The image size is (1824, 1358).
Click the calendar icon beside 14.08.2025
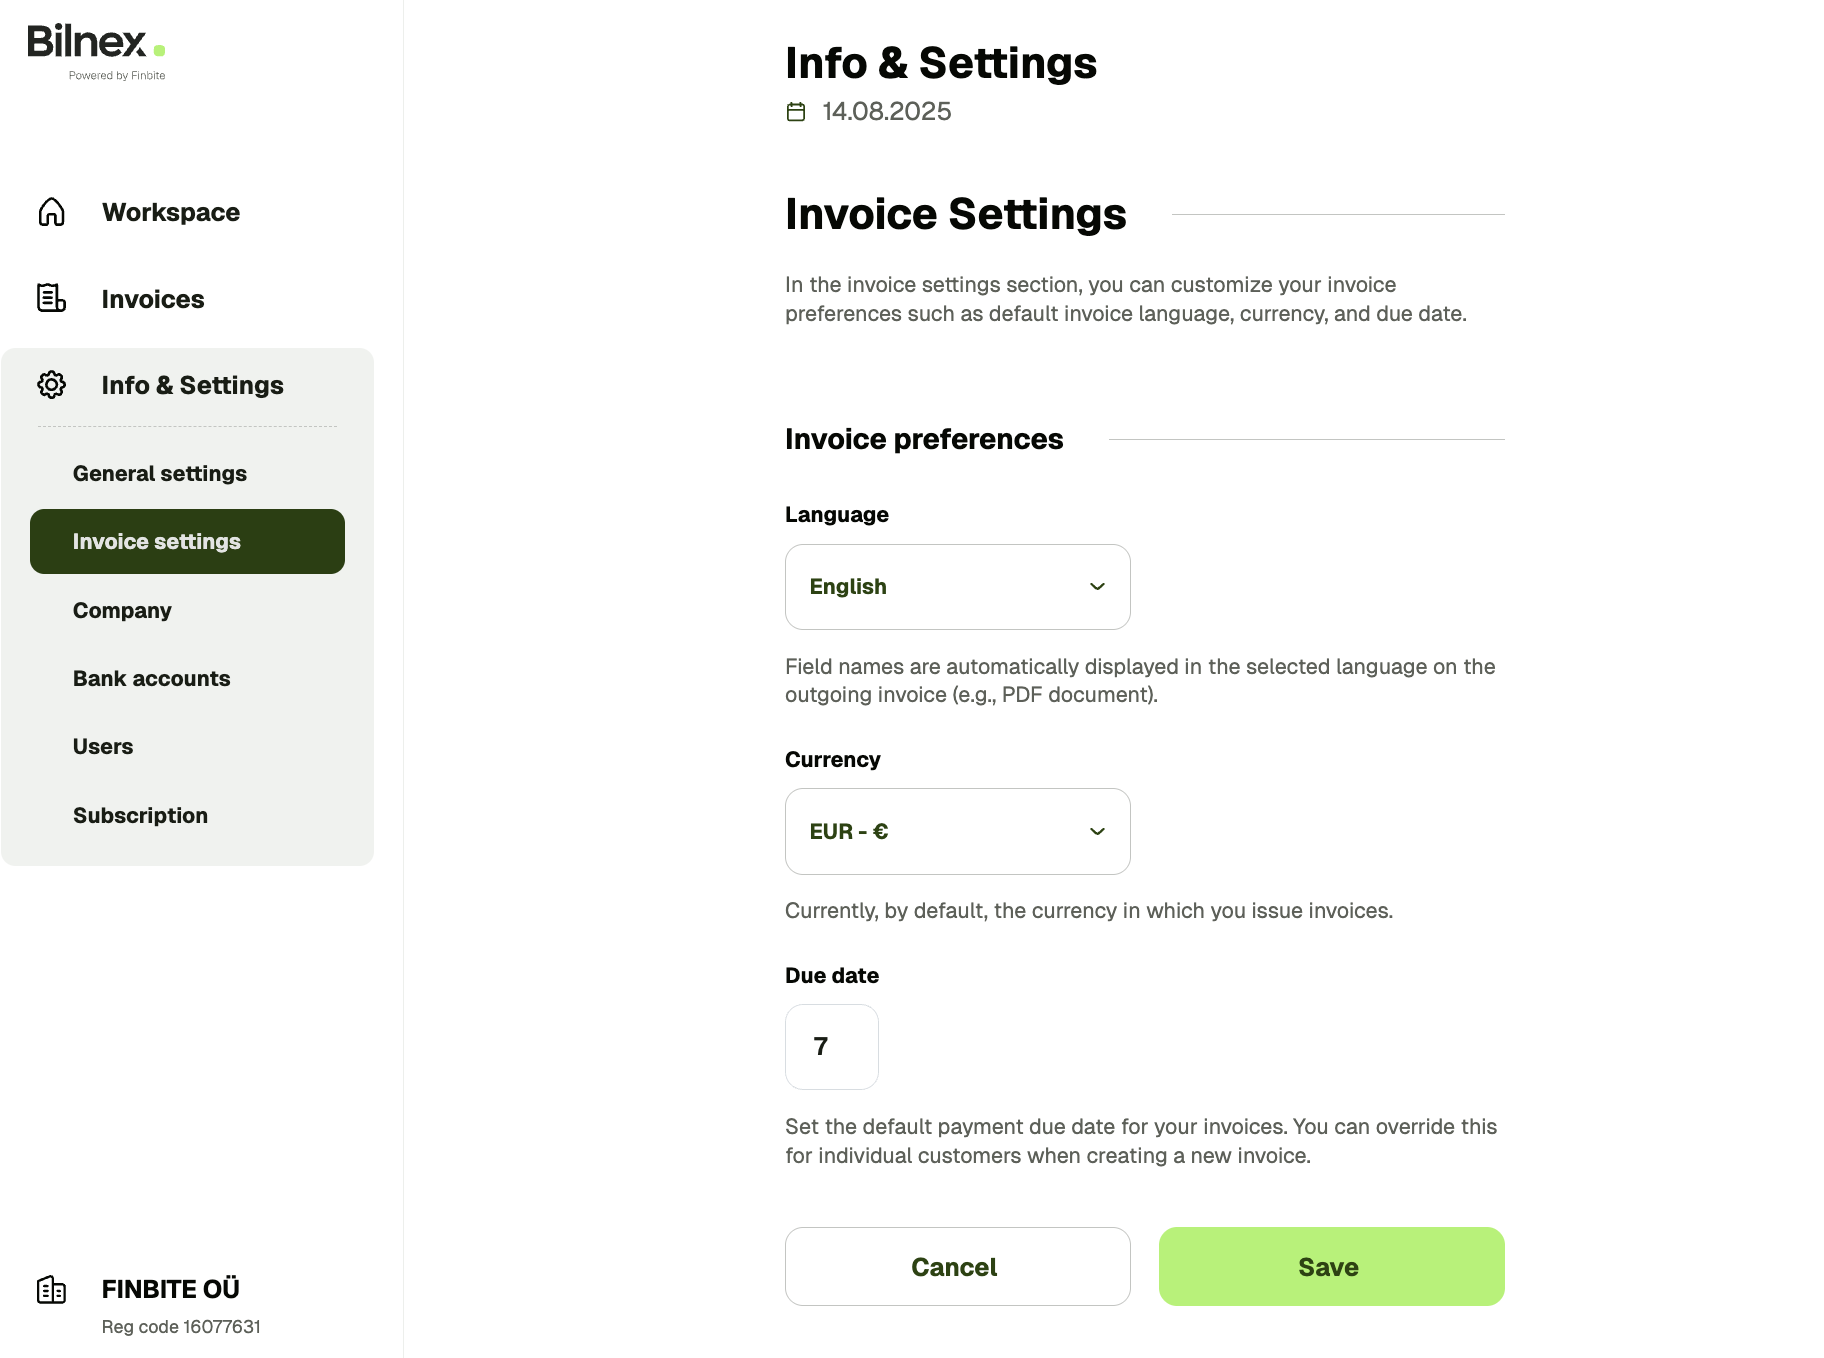pos(796,112)
